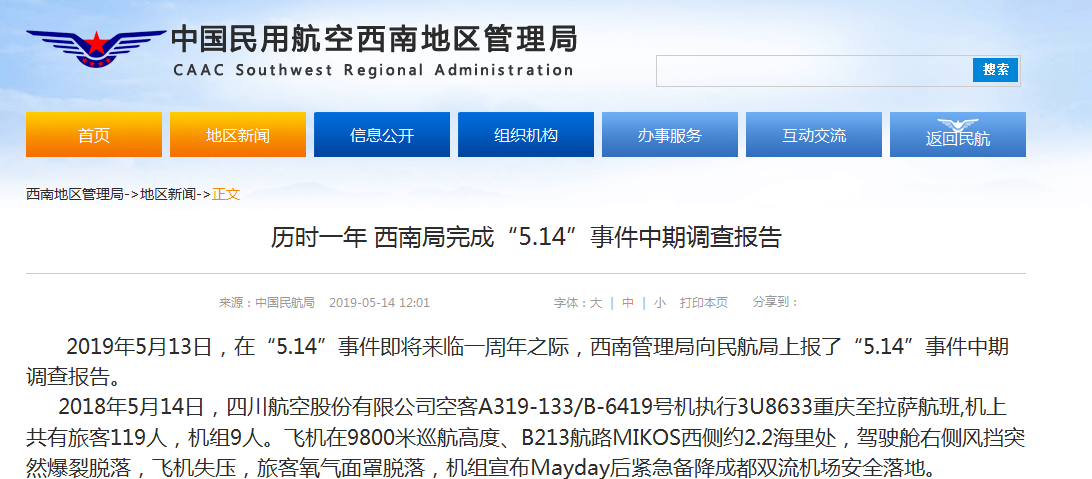Viewport: 1092px width, 479px height.
Task: Click the publish date 2019-05-14 12:01
Action: tap(380, 303)
